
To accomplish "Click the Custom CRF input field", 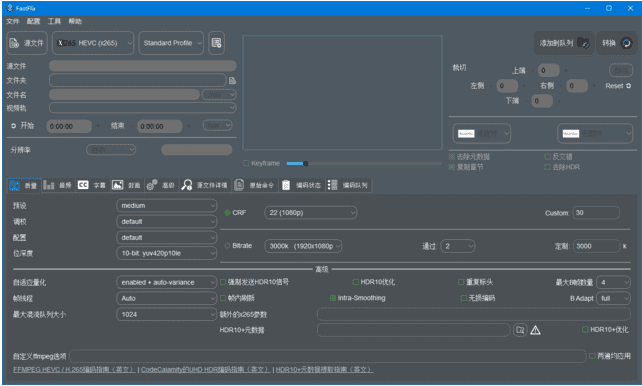I will (596, 213).
